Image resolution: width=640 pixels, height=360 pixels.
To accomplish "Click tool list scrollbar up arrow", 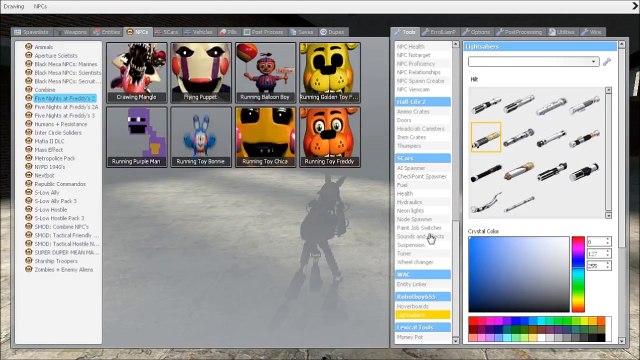I will point(456,44).
